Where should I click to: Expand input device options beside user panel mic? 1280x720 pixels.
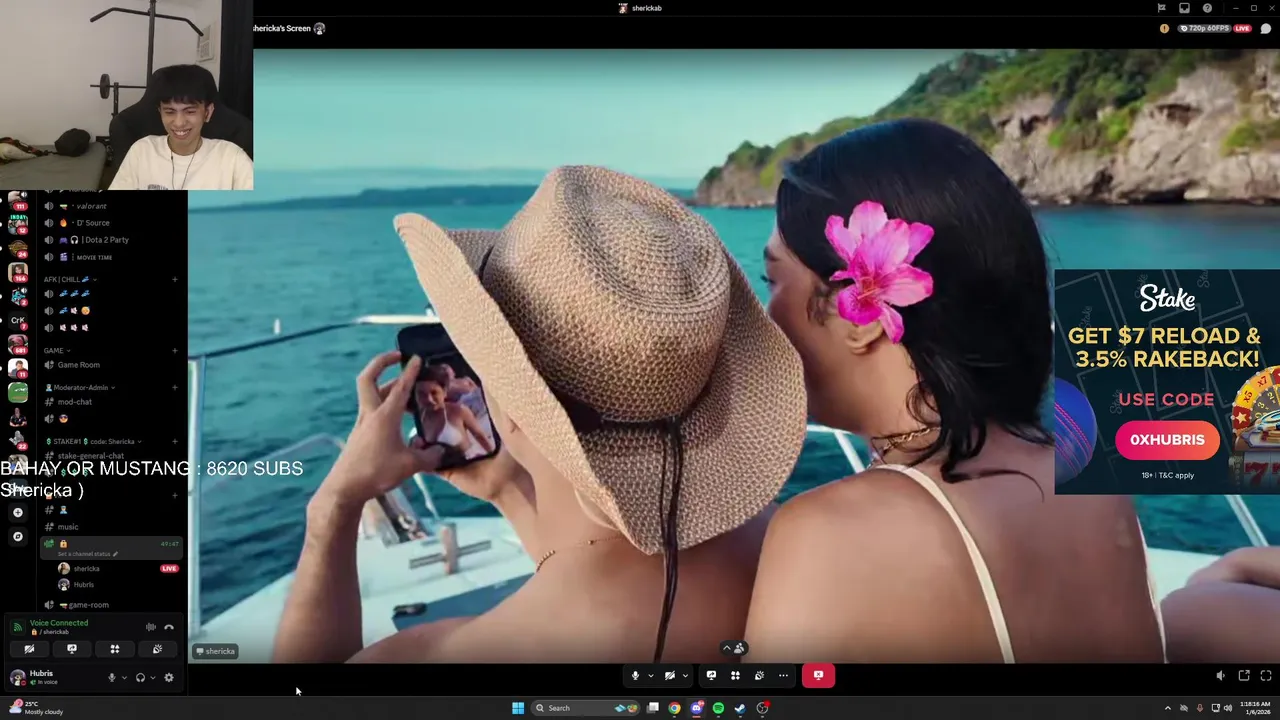tap(124, 677)
